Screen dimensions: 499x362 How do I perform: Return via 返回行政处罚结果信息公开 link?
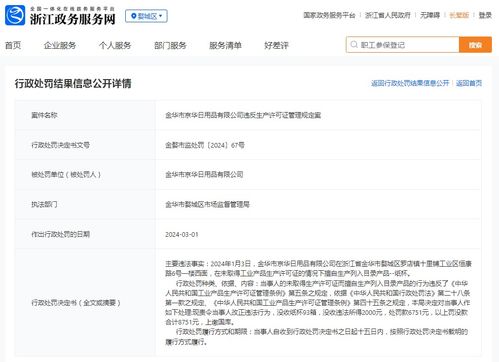[x=410, y=83]
